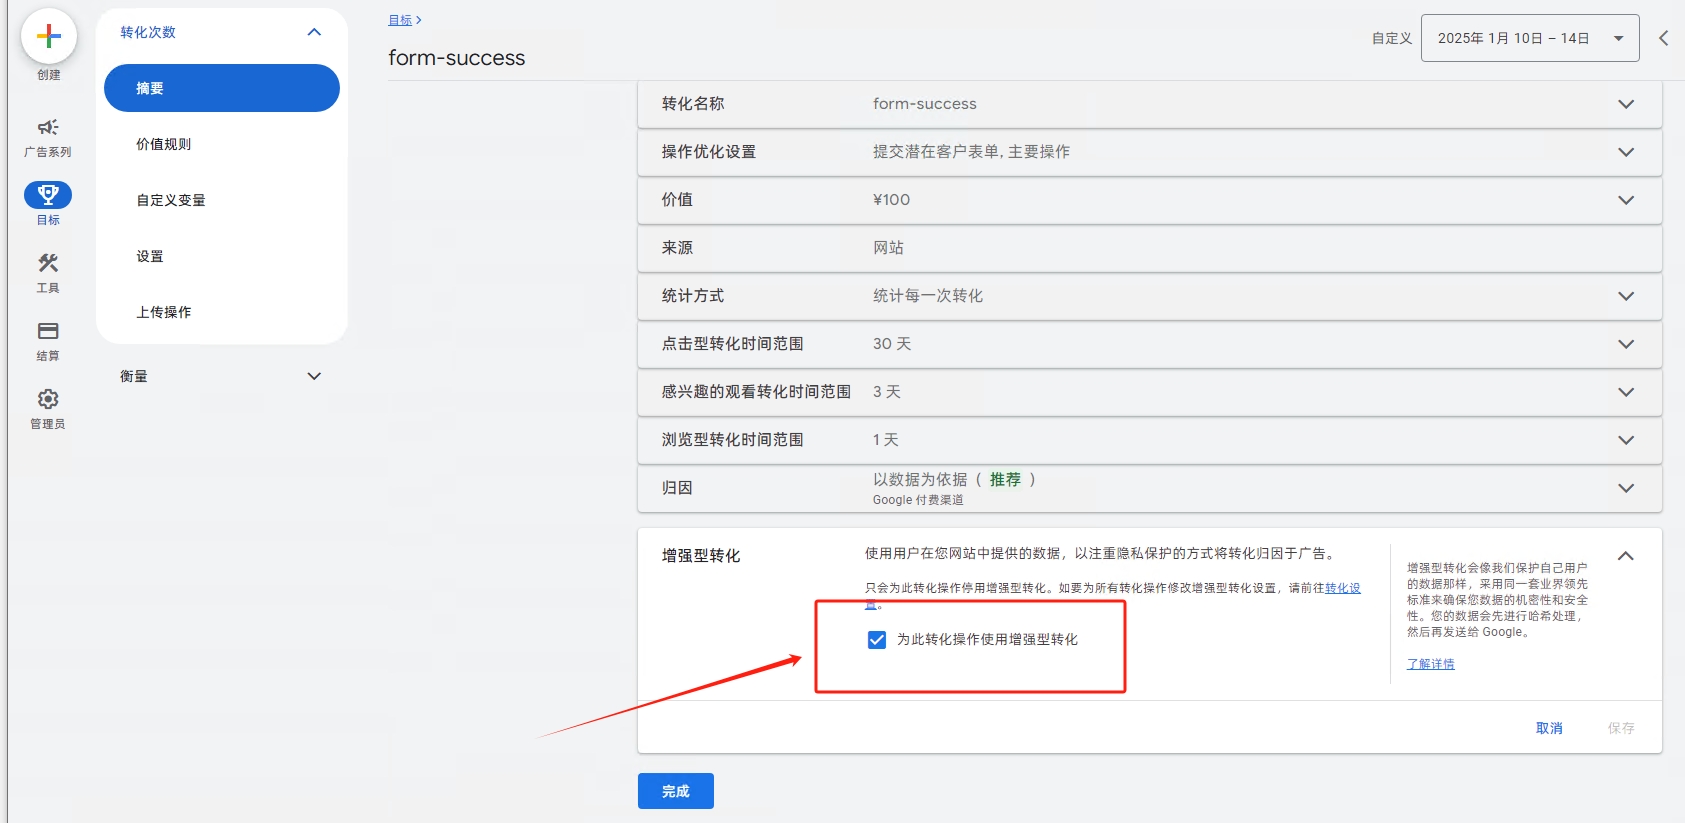Expand the 点击型转化时间范围 row
1685x823 pixels.
1626,344
